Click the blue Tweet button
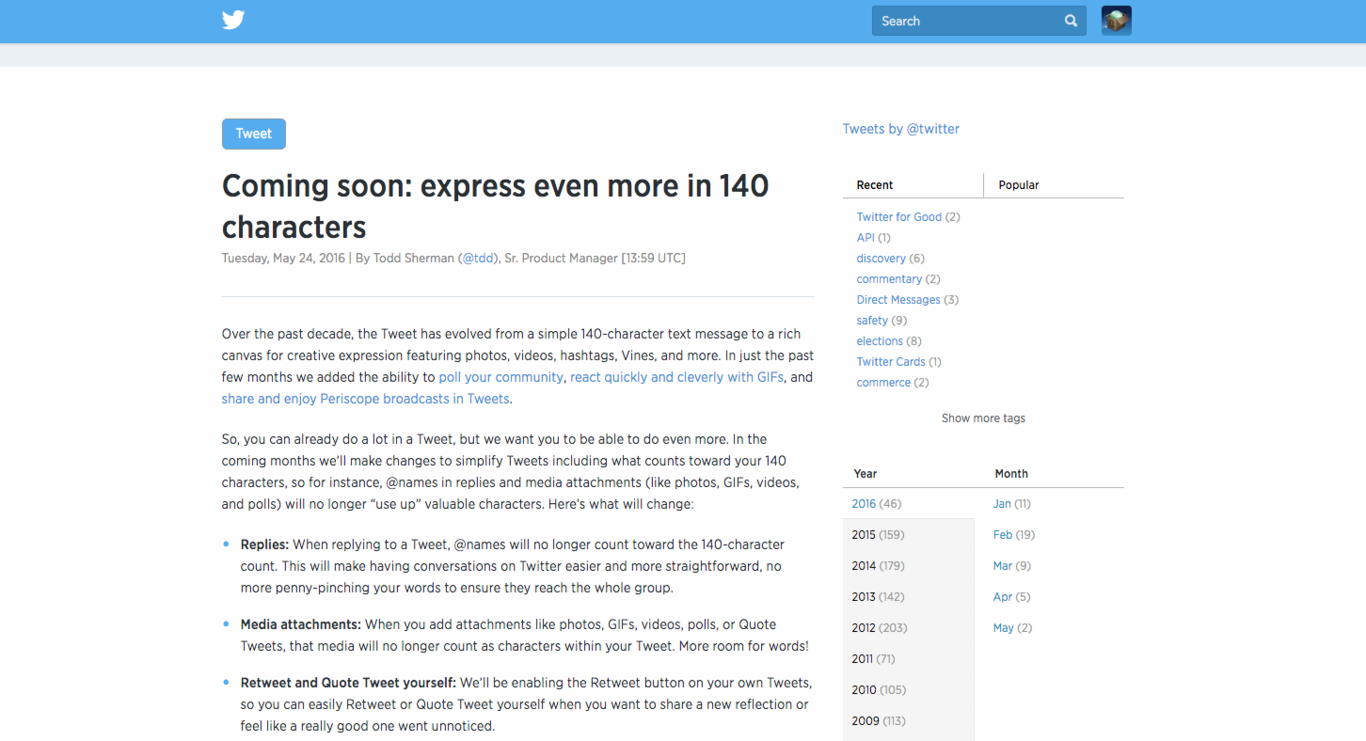Viewport: 1366px width, 741px height. 254,134
